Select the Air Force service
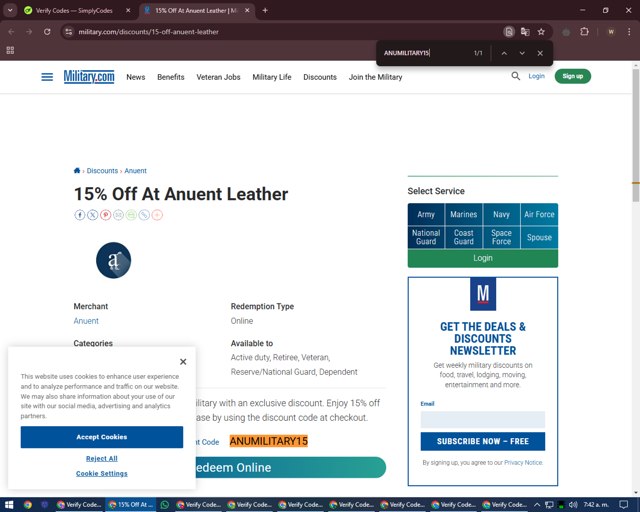 (539, 214)
